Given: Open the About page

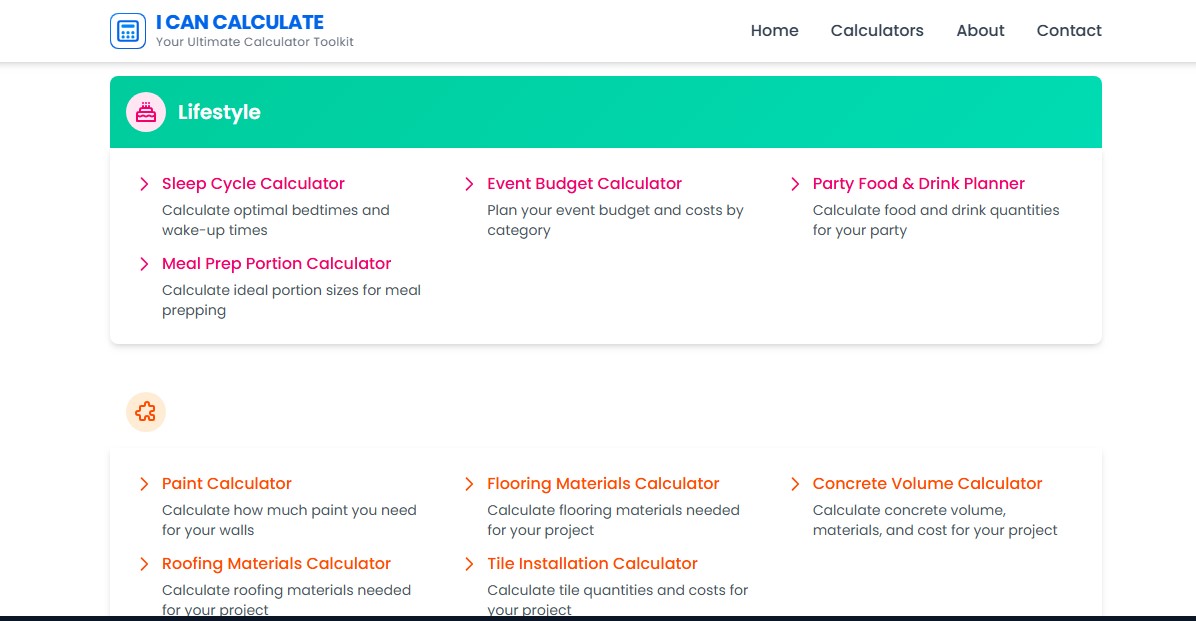Looking at the screenshot, I should point(980,30).
